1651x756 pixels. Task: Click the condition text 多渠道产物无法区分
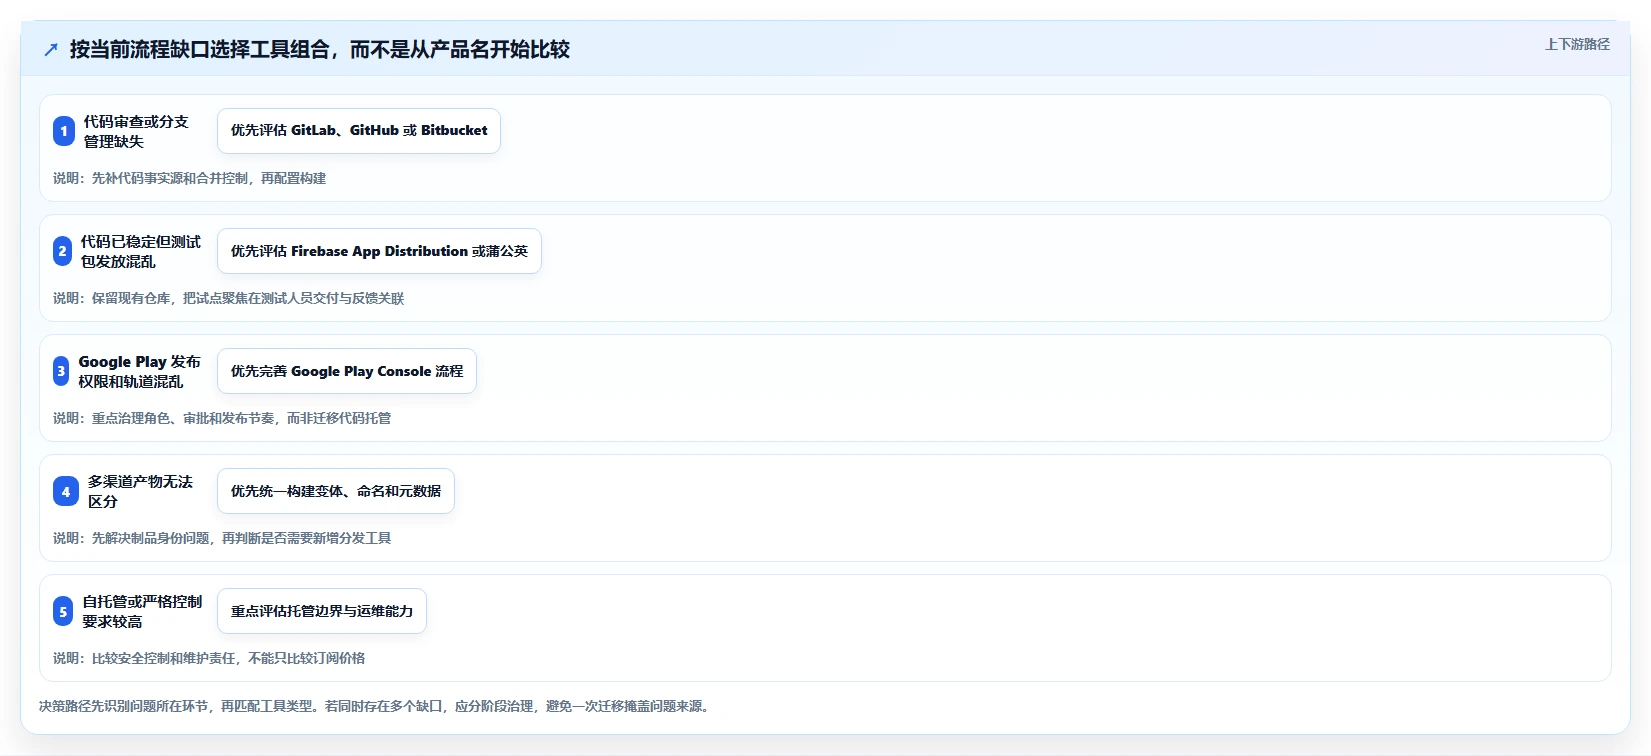click(x=140, y=491)
